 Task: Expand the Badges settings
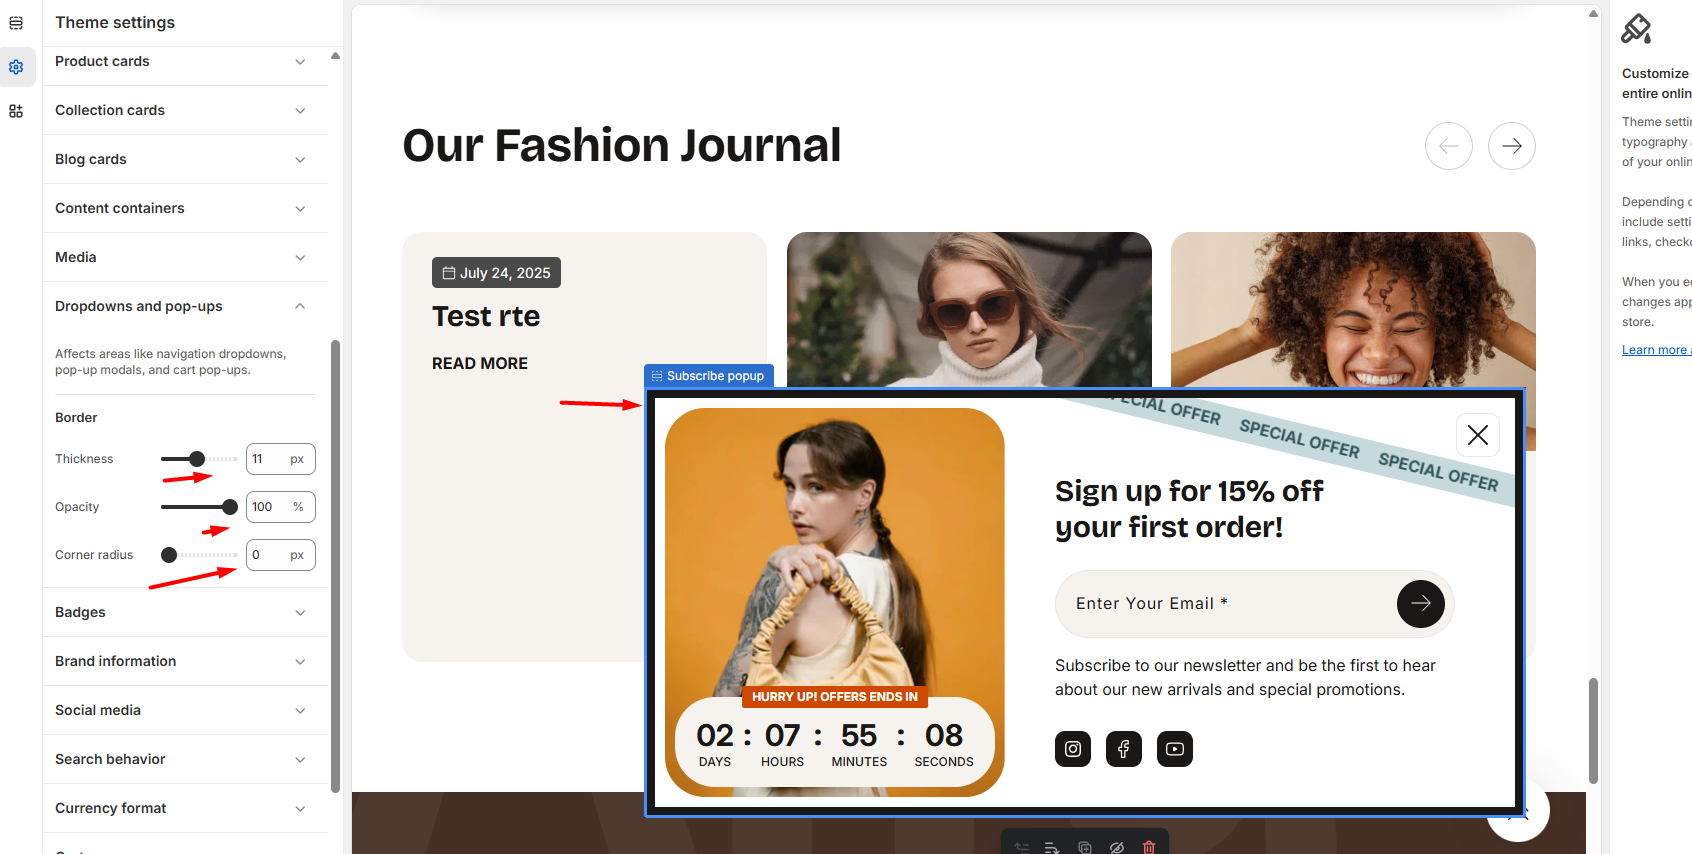(185, 612)
